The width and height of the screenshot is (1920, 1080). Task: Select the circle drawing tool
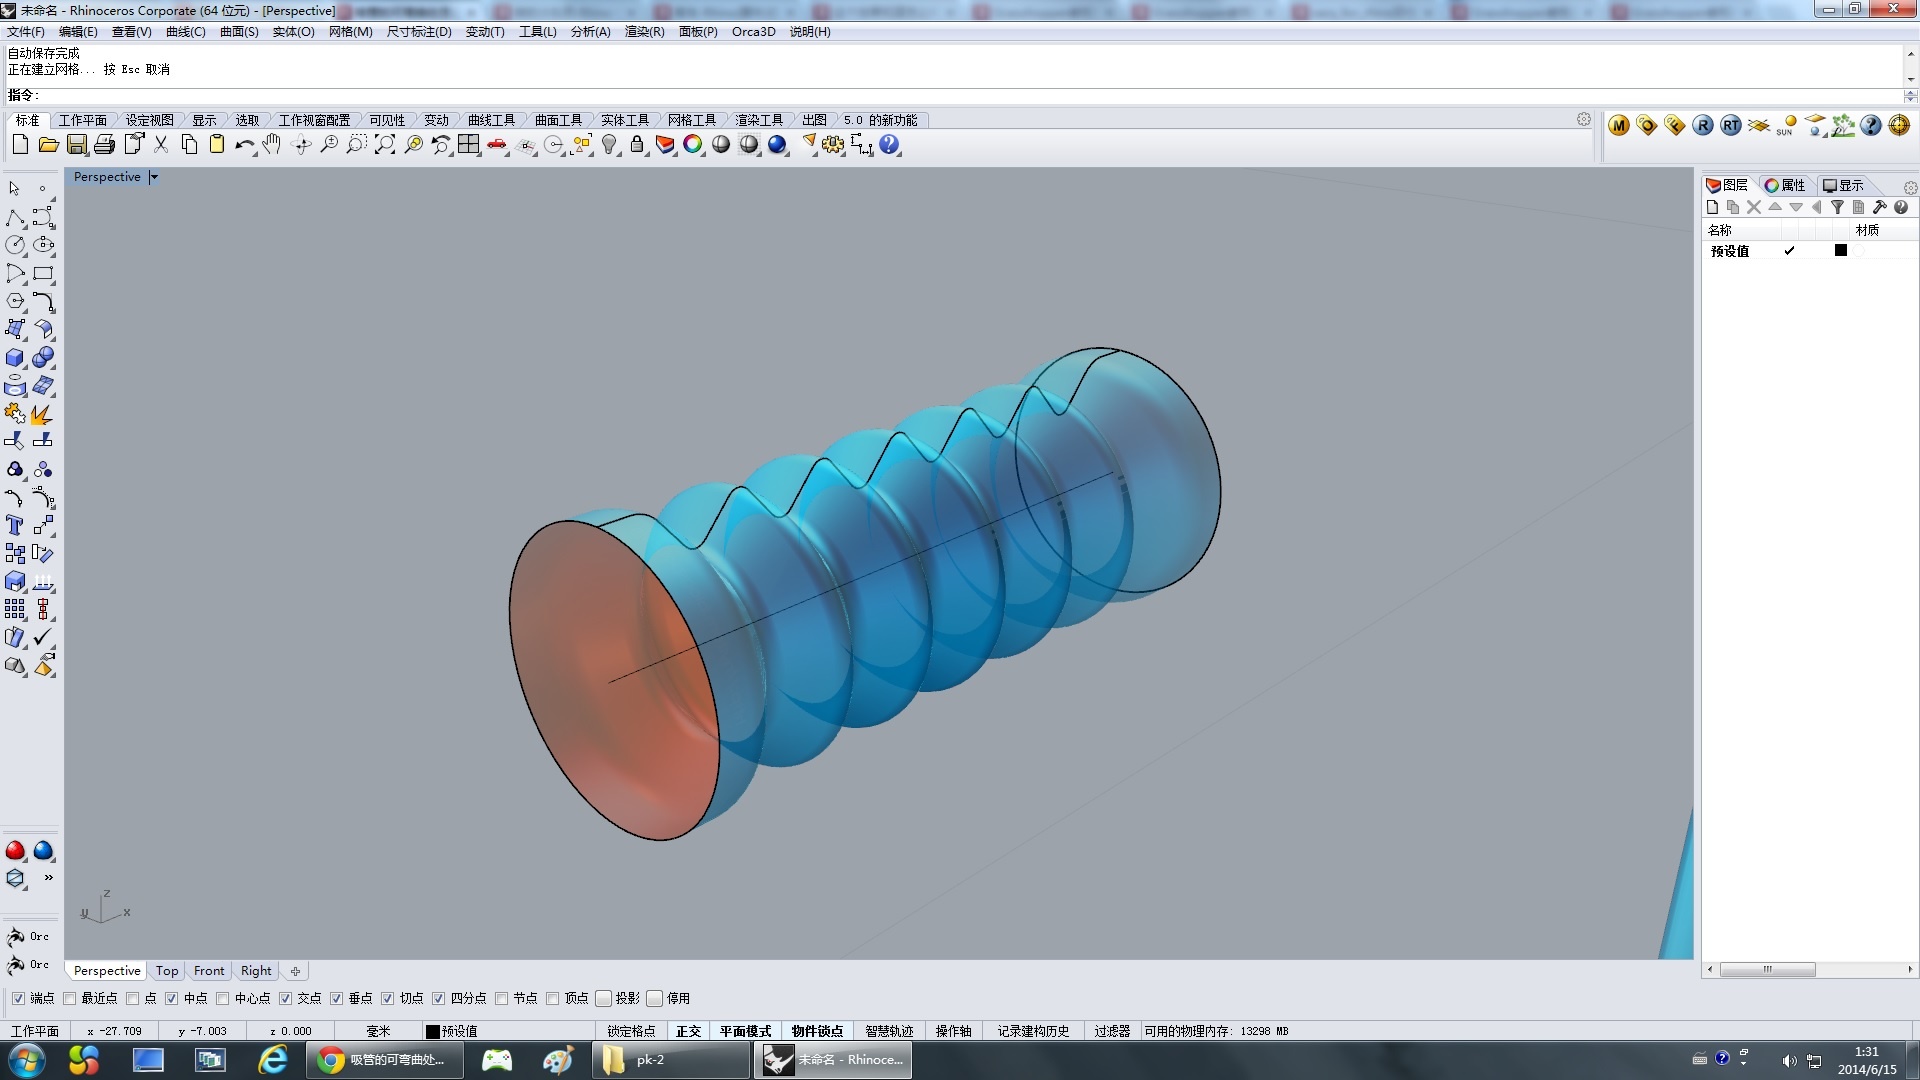15,245
